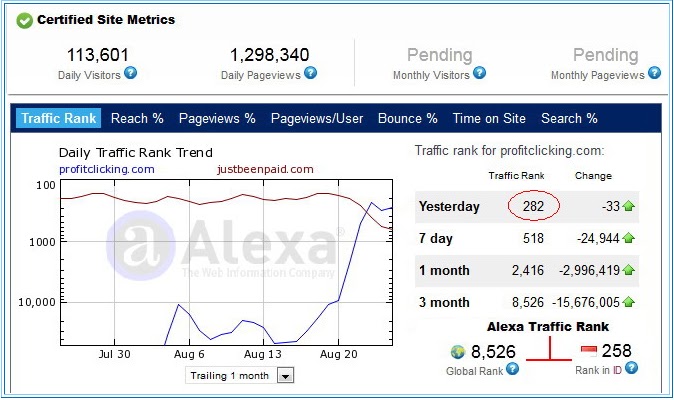This screenshot has width=674, height=400.
Task: Click the change value -33
Action: point(611,206)
